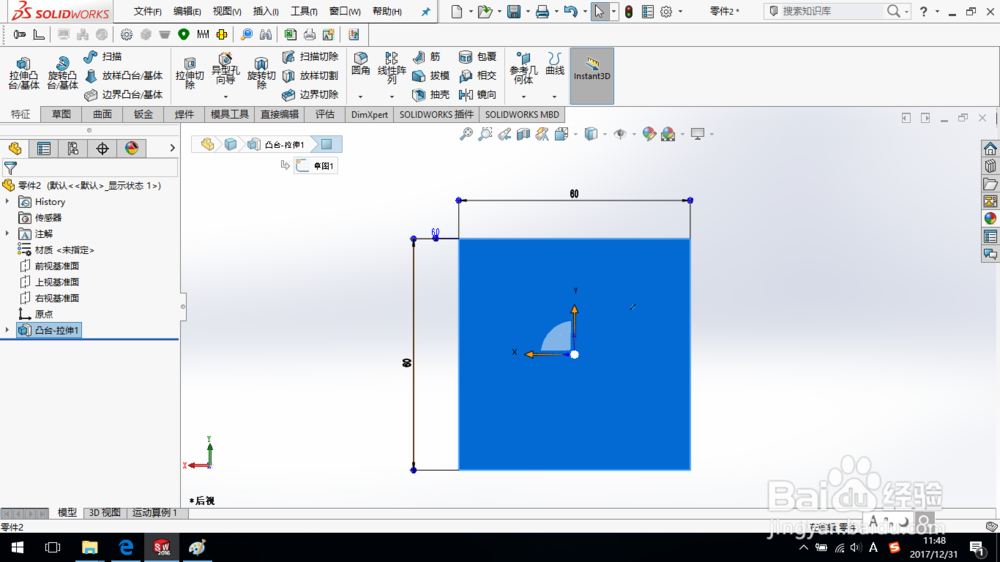Select the Wrap (包覆) tool
This screenshot has width=1000, height=562.
pos(478,57)
